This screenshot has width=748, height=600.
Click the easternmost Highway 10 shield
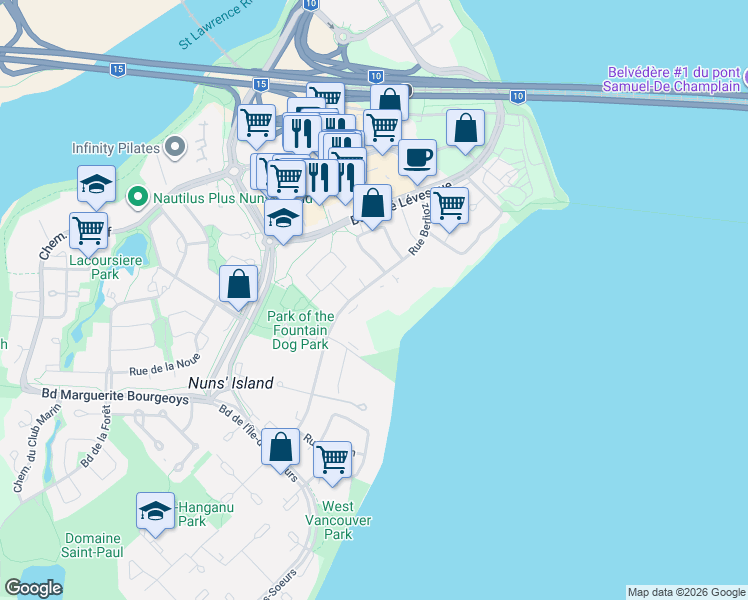[518, 97]
